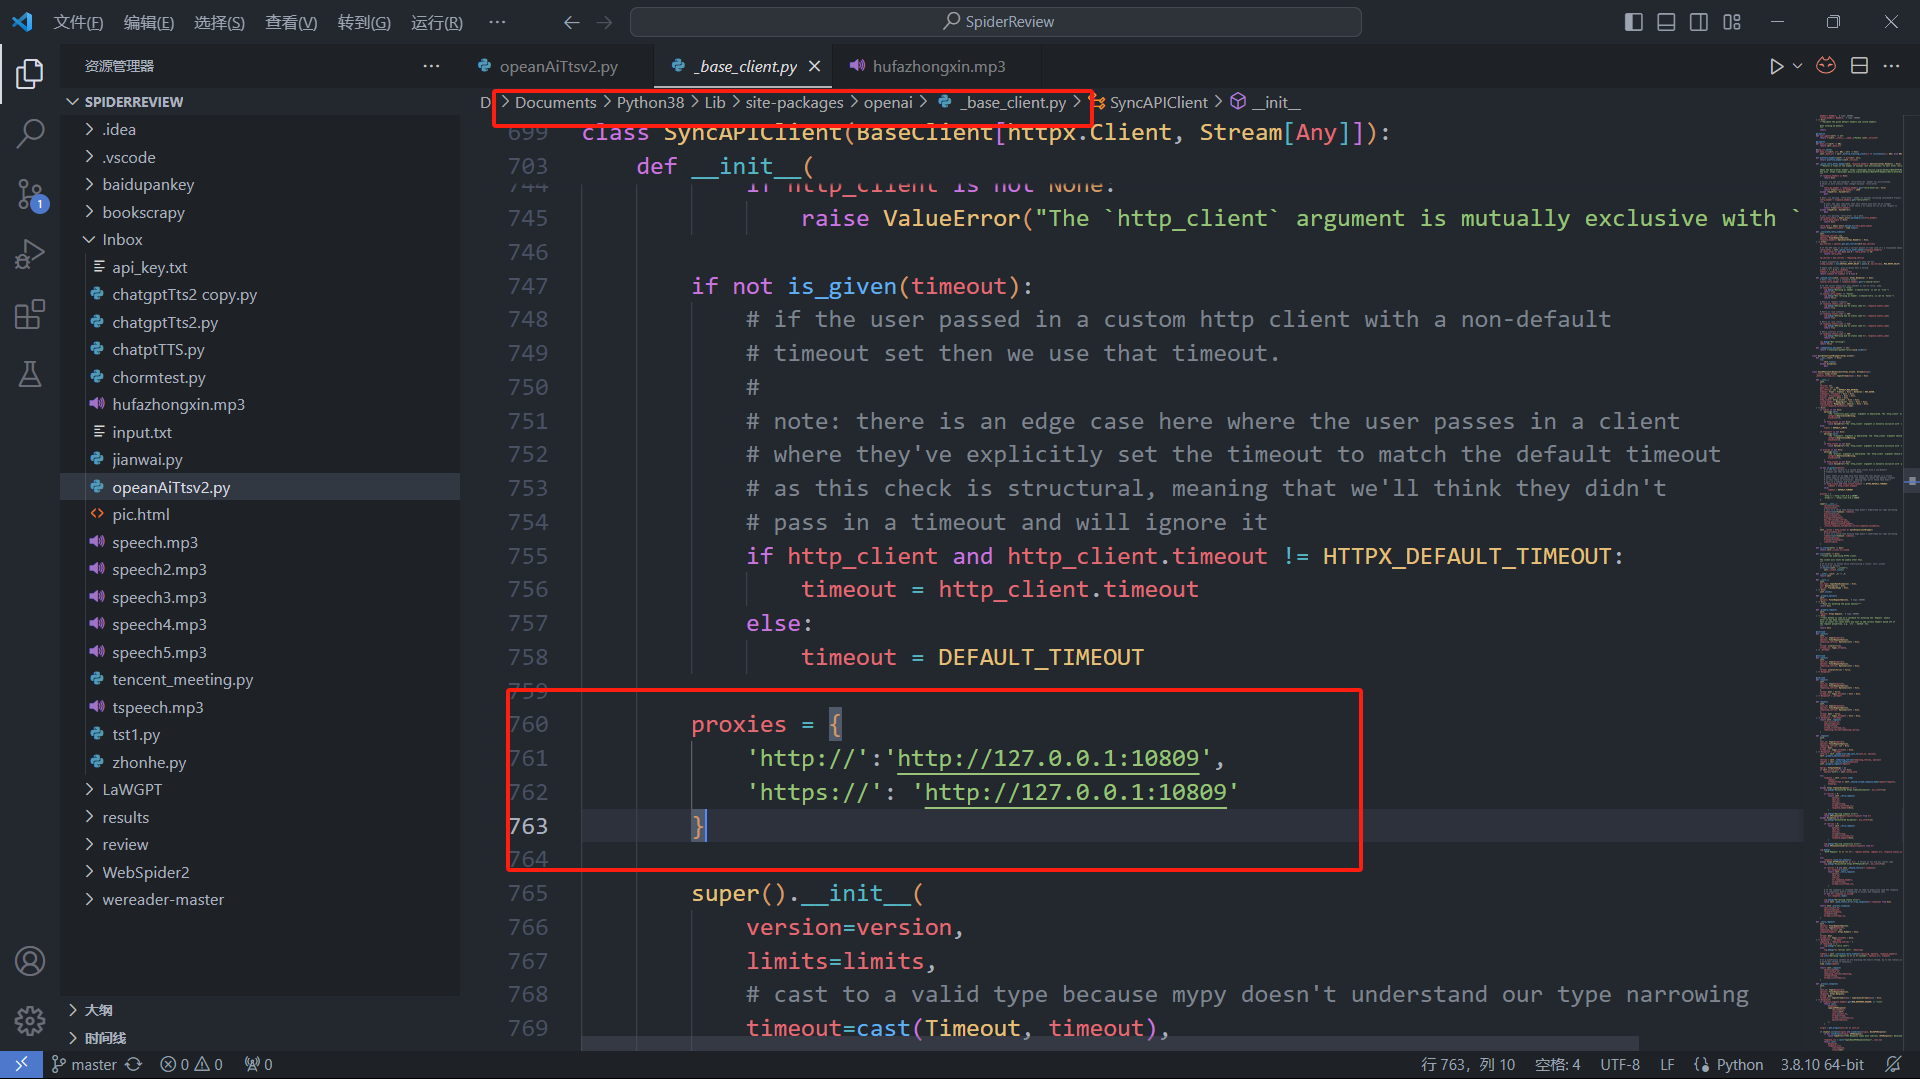
Task: Click the SpiderReview command center search box
Action: point(996,22)
